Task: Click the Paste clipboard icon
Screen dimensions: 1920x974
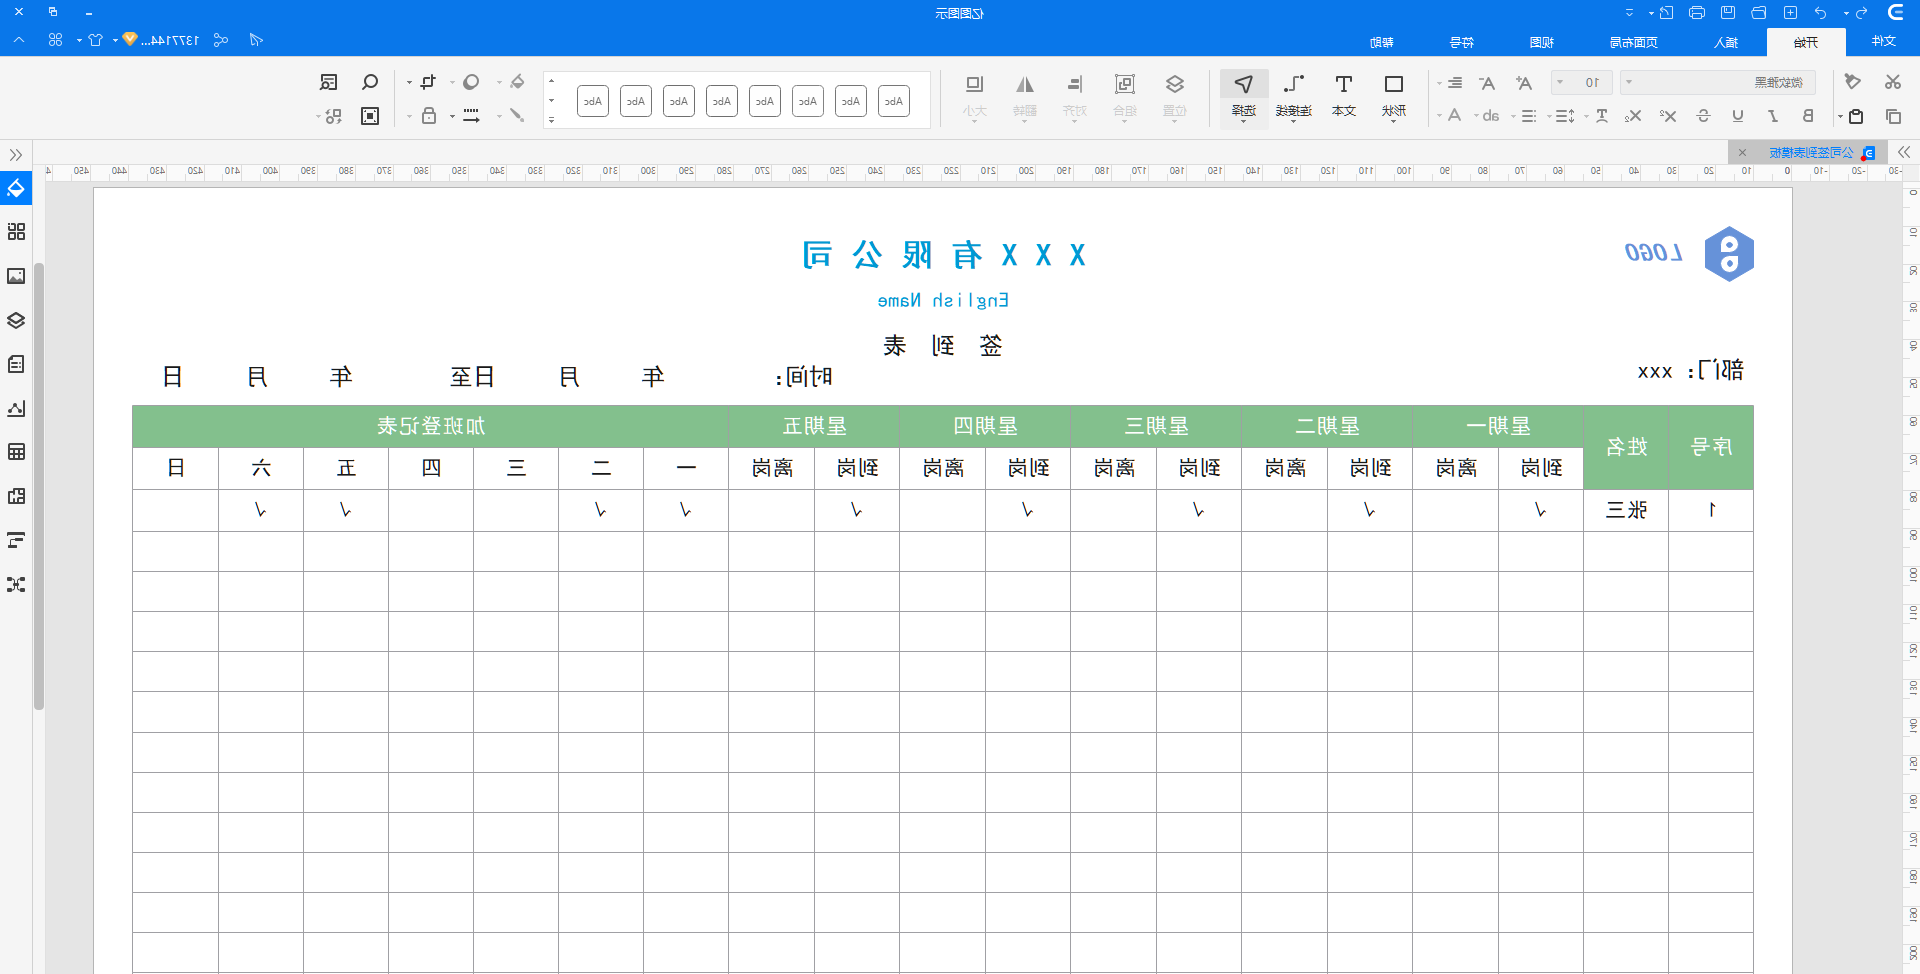Action: pyautogui.click(x=1856, y=116)
